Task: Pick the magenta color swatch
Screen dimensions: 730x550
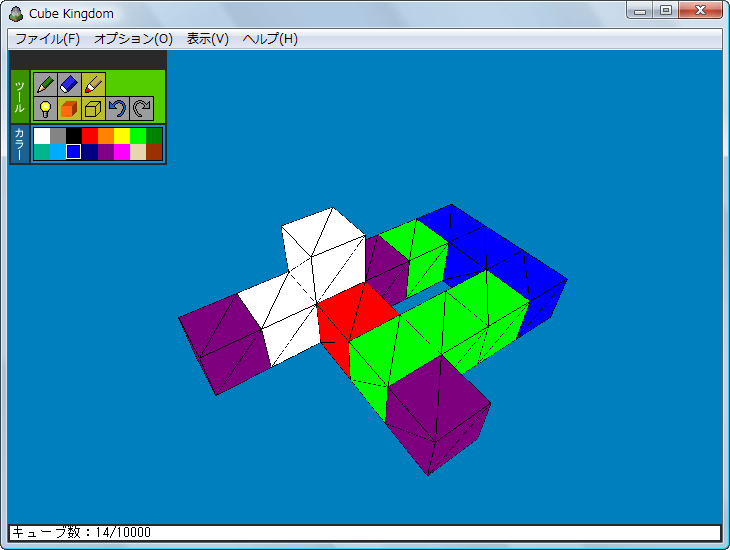Action: click(x=122, y=152)
